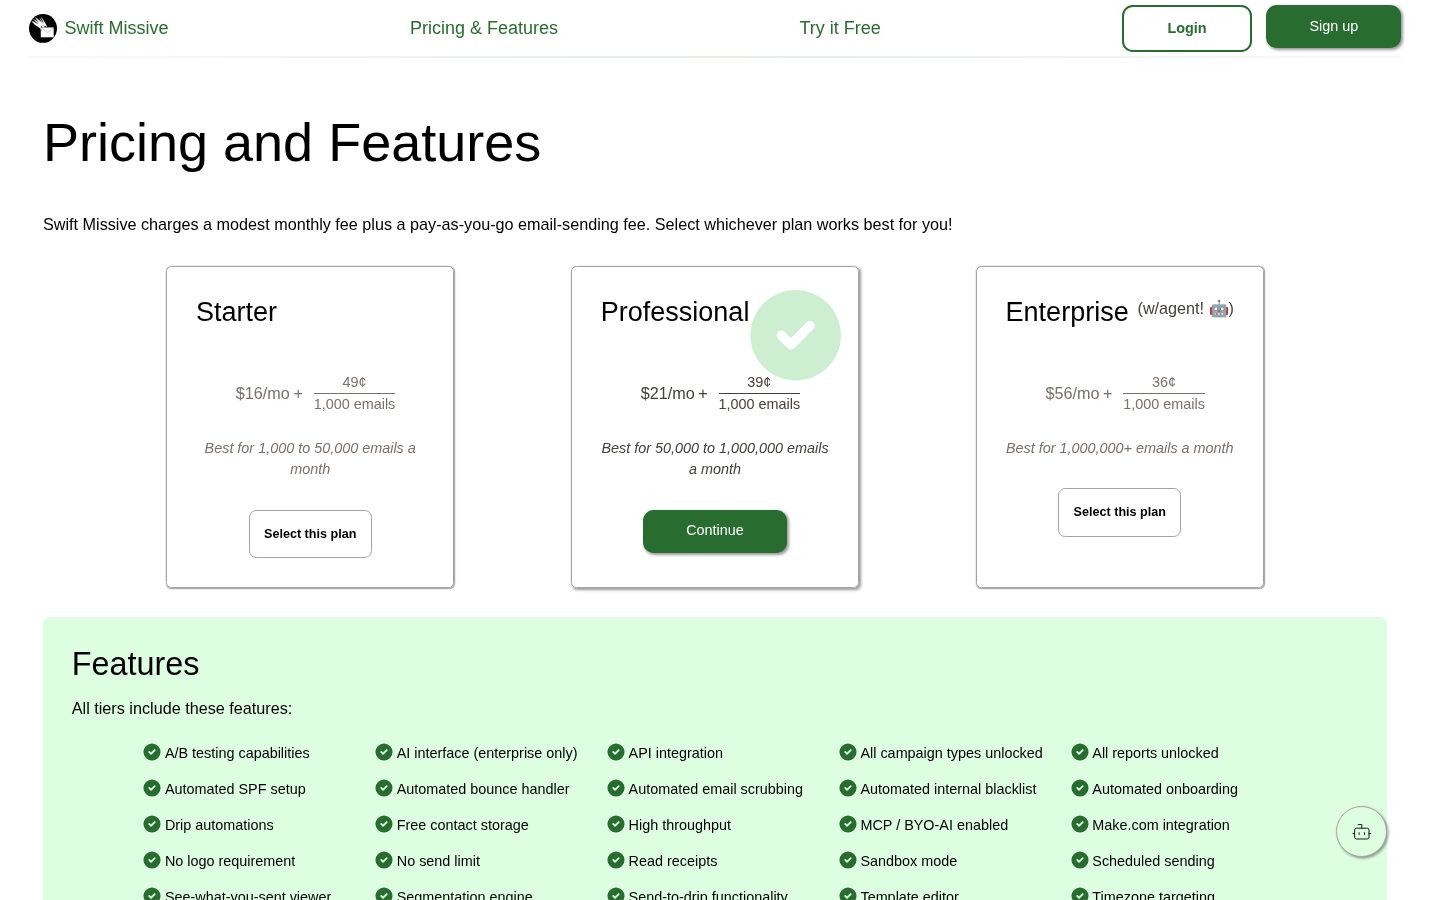
Task: Click the green checkmark badge on Professional
Action: click(796, 335)
